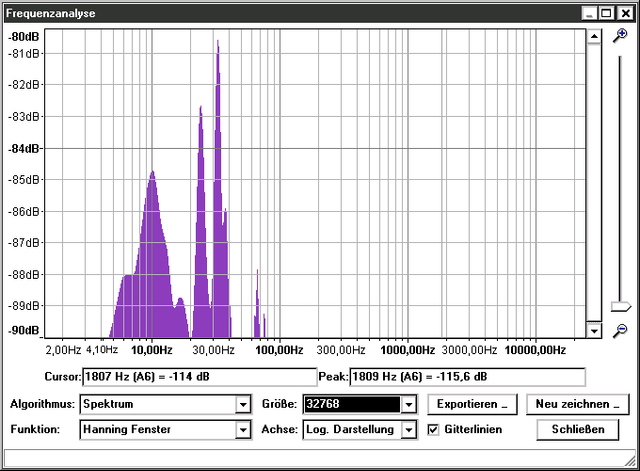Click the Exportieren button
Image resolution: width=640 pixels, height=471 pixels.
pos(472,404)
